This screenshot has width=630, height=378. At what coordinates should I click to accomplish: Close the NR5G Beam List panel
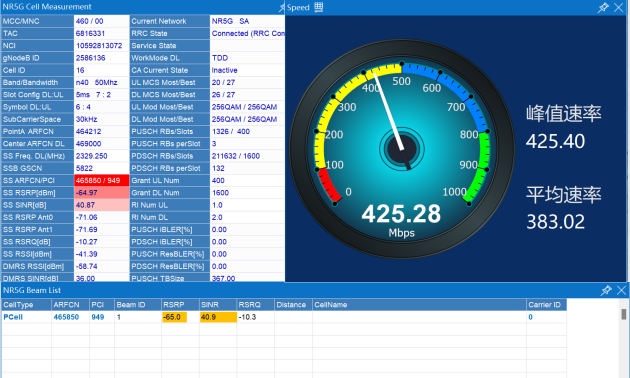tap(621, 290)
